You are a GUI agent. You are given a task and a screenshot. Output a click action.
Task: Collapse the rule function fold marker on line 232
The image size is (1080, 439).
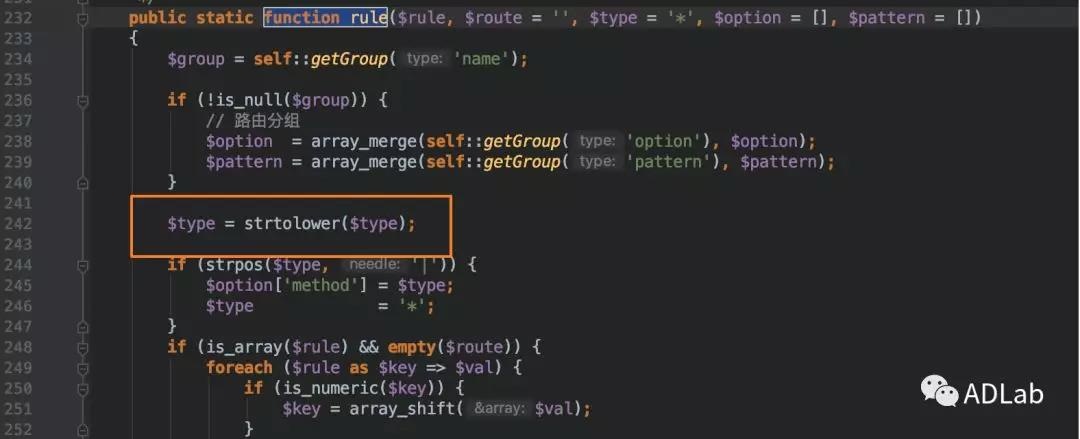(83, 18)
